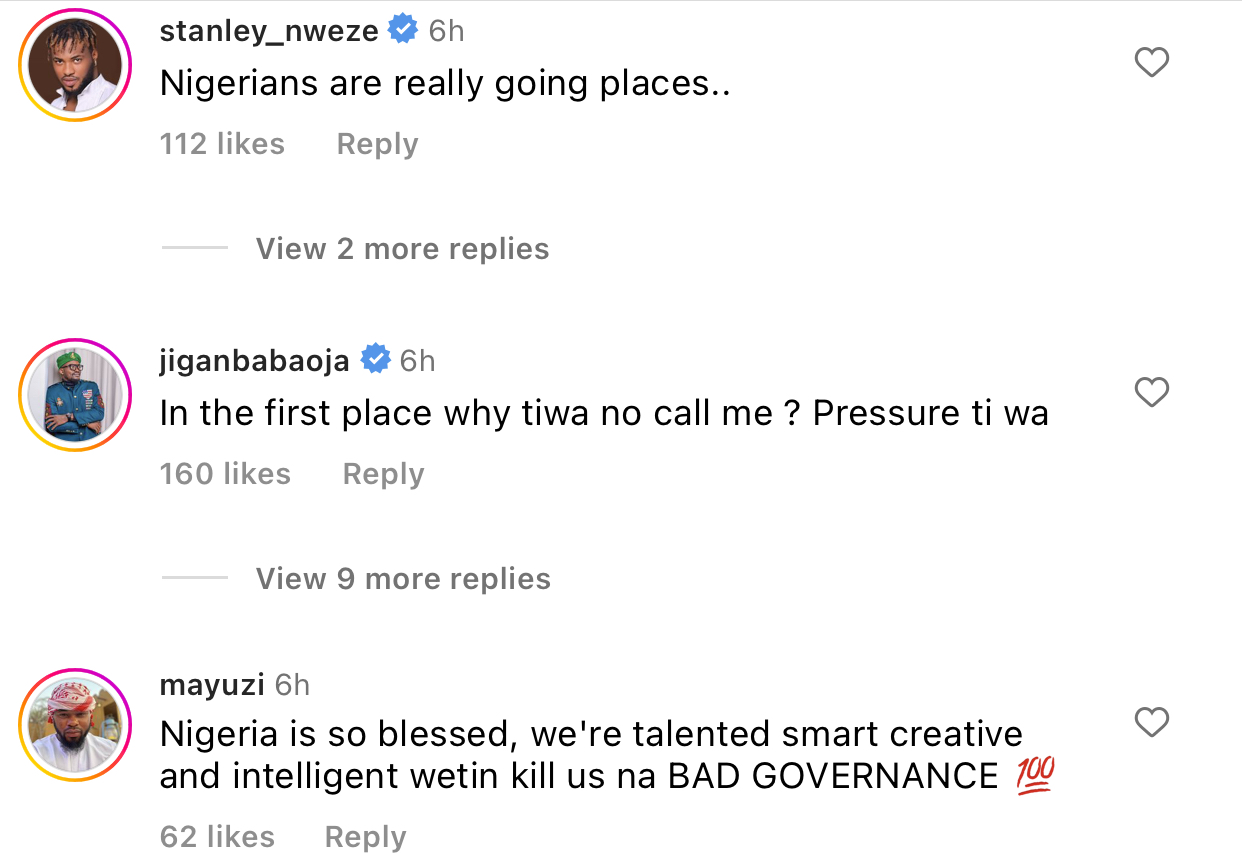This screenshot has height=853, width=1242.
Task: Open stanley_nweze's profile picture
Action: click(x=75, y=65)
